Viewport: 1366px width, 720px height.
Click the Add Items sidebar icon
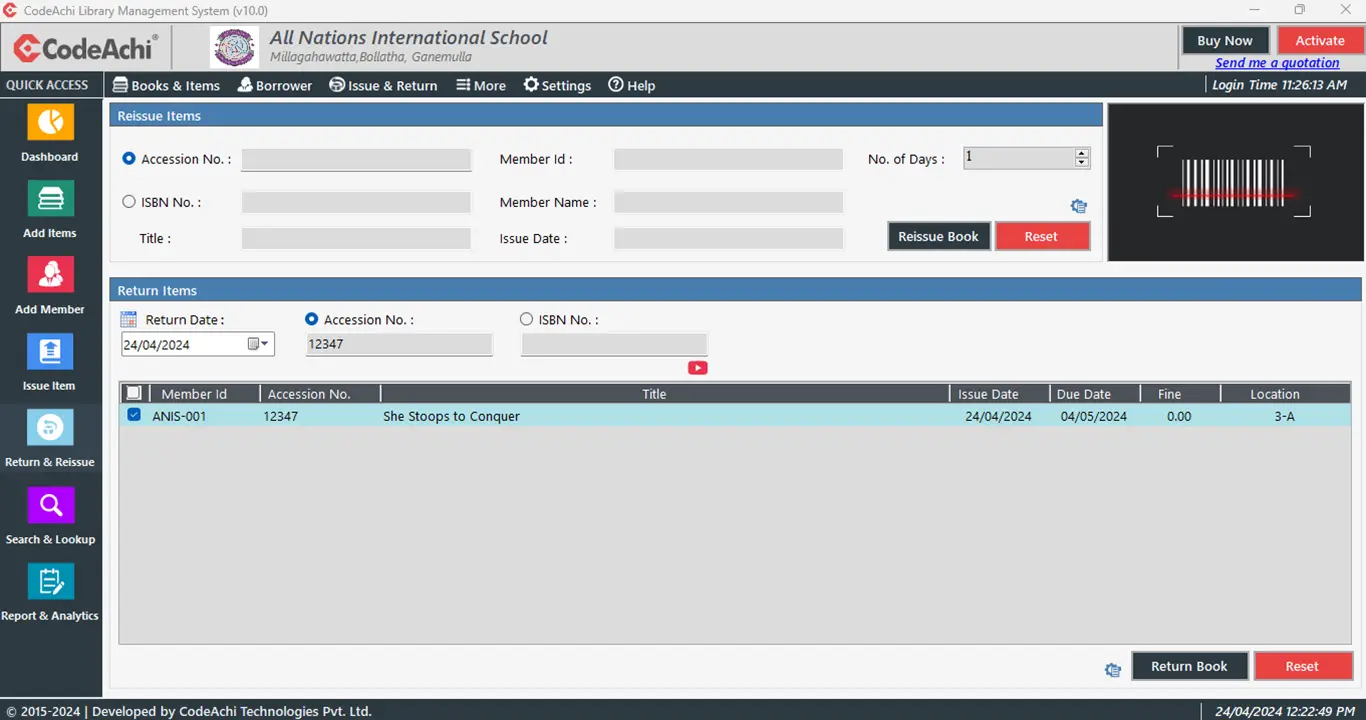pyautogui.click(x=50, y=199)
